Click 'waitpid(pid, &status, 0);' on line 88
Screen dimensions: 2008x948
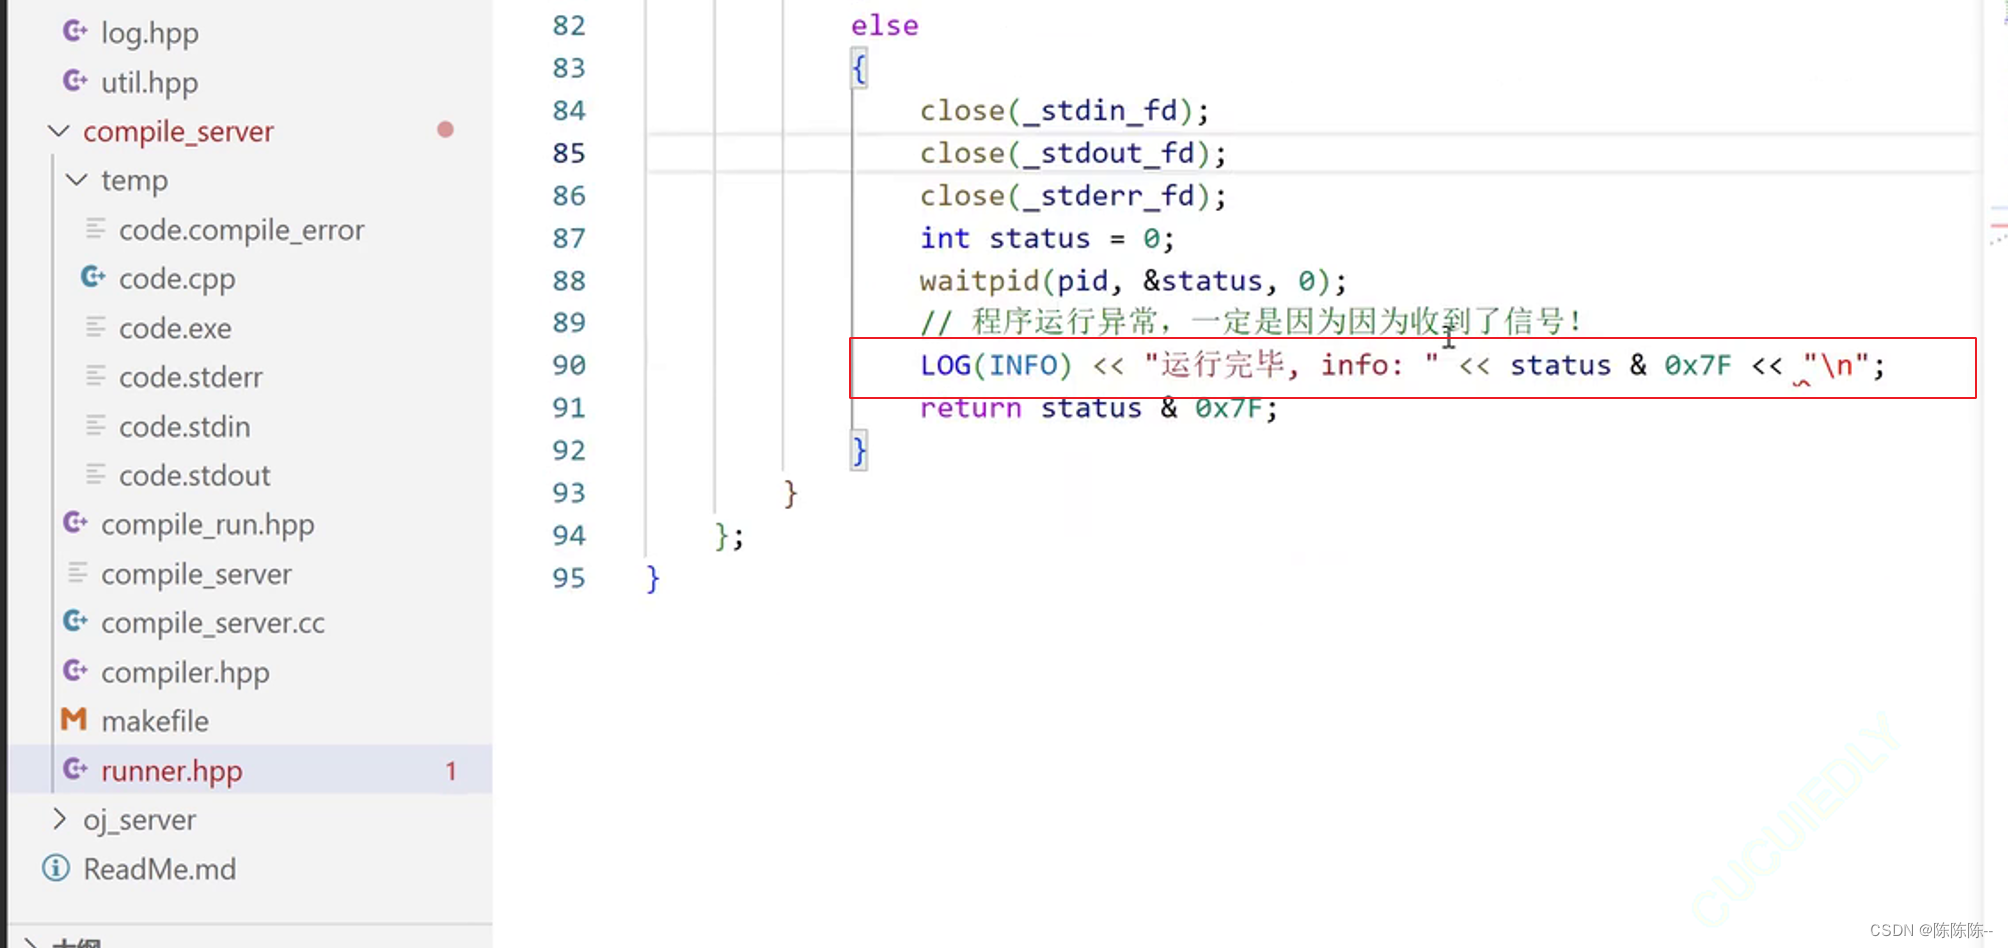[1133, 281]
